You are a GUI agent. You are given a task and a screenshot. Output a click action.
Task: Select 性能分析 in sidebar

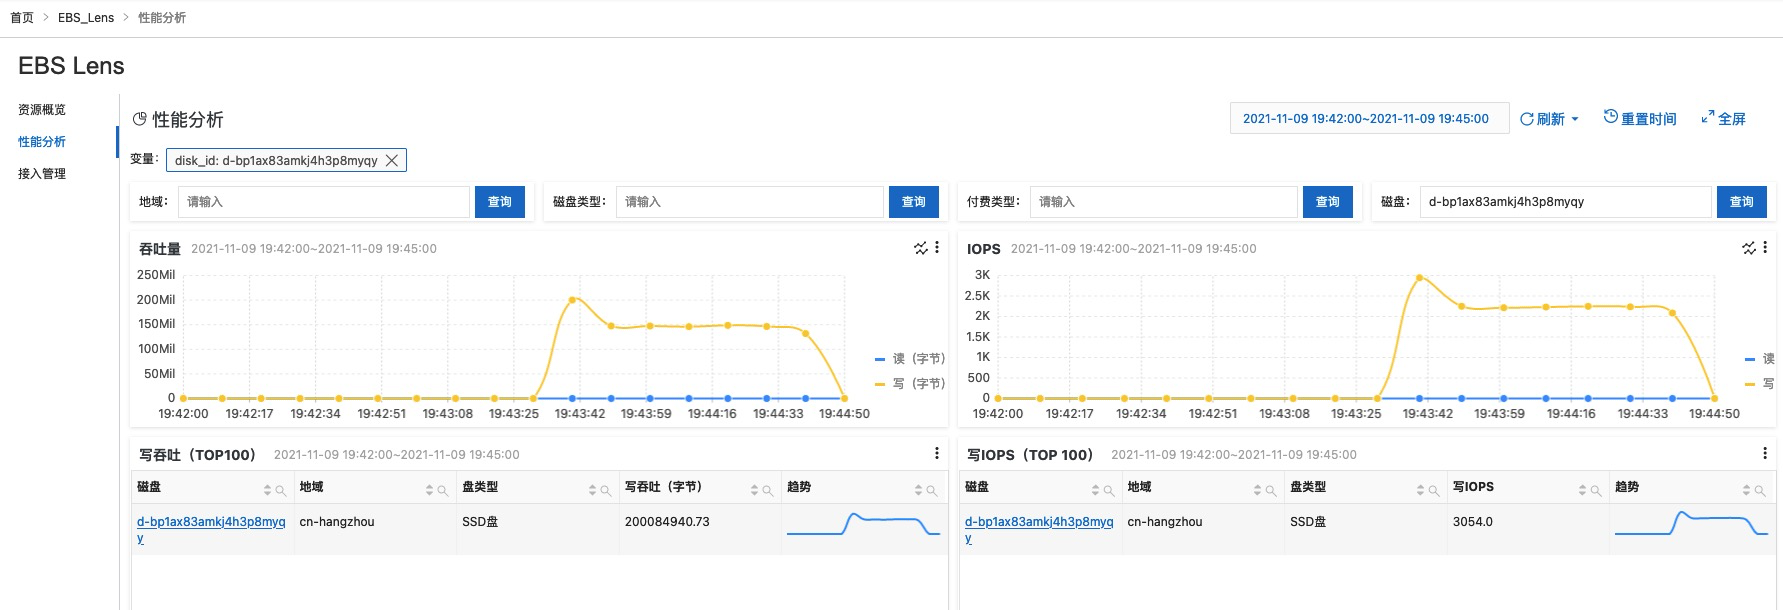tap(42, 141)
